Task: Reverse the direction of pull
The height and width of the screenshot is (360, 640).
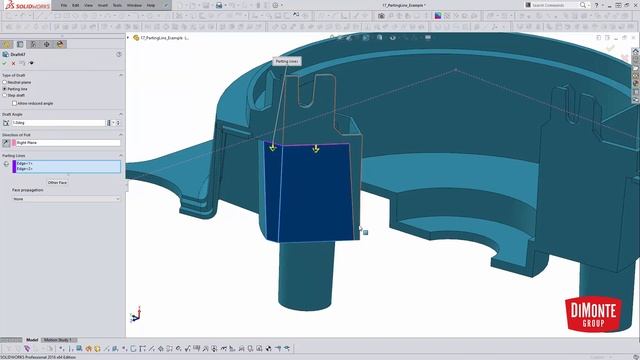Action: [6, 142]
